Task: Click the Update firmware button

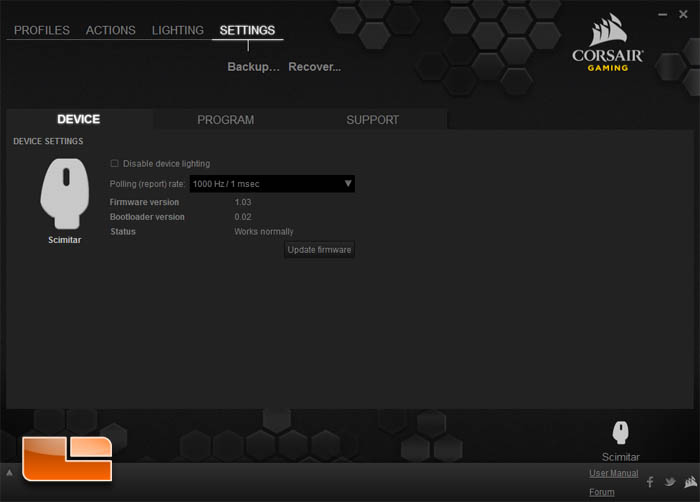Action: pyautogui.click(x=320, y=250)
